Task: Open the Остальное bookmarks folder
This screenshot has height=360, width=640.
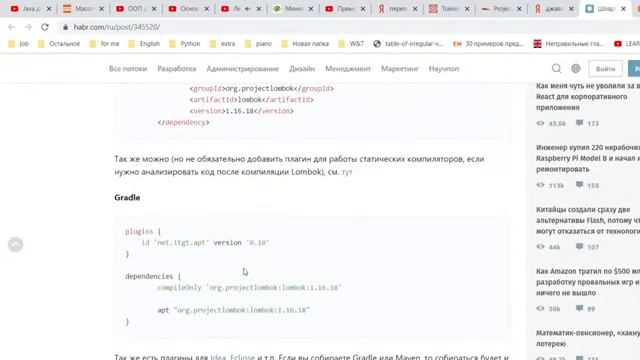Action: point(59,44)
